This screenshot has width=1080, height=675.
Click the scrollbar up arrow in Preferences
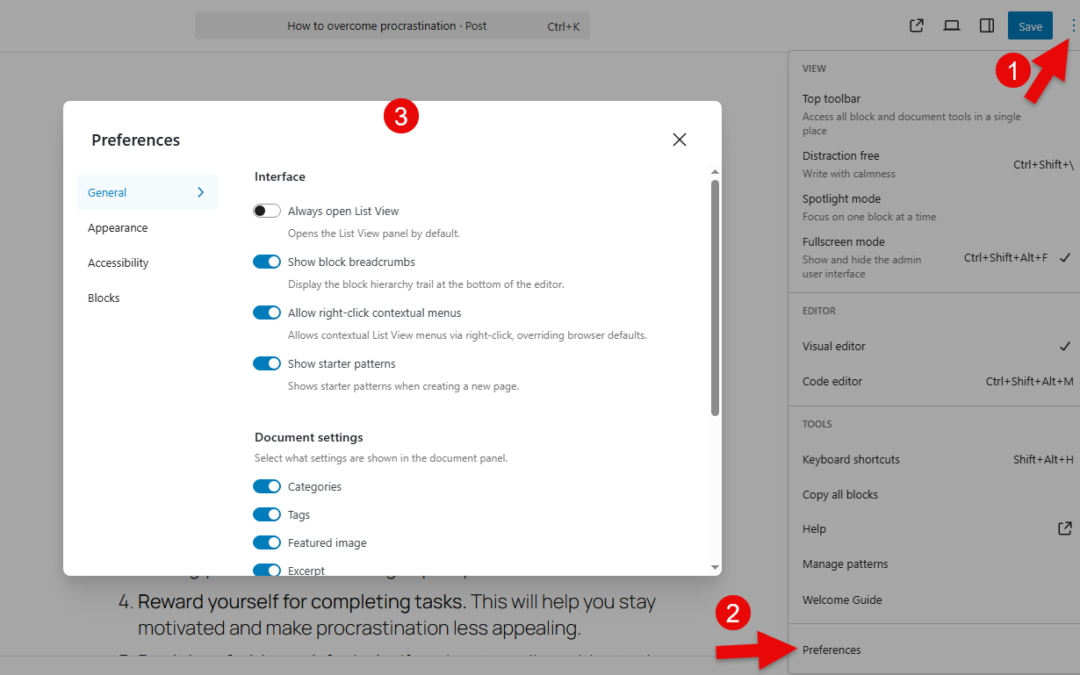point(715,172)
